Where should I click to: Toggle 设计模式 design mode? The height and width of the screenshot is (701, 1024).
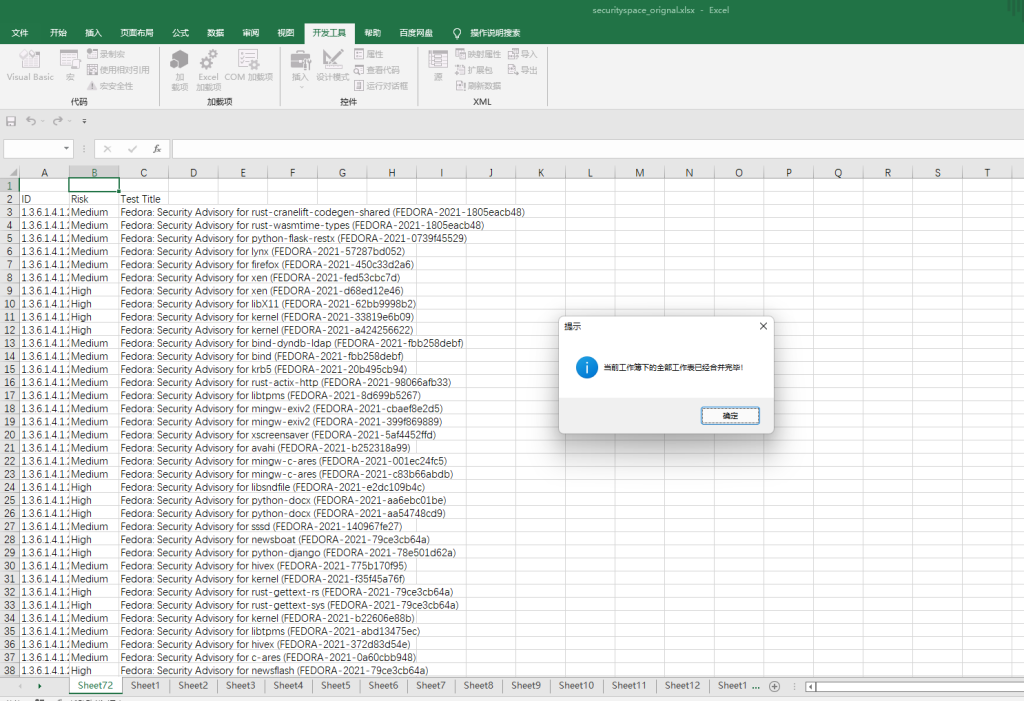click(333, 64)
